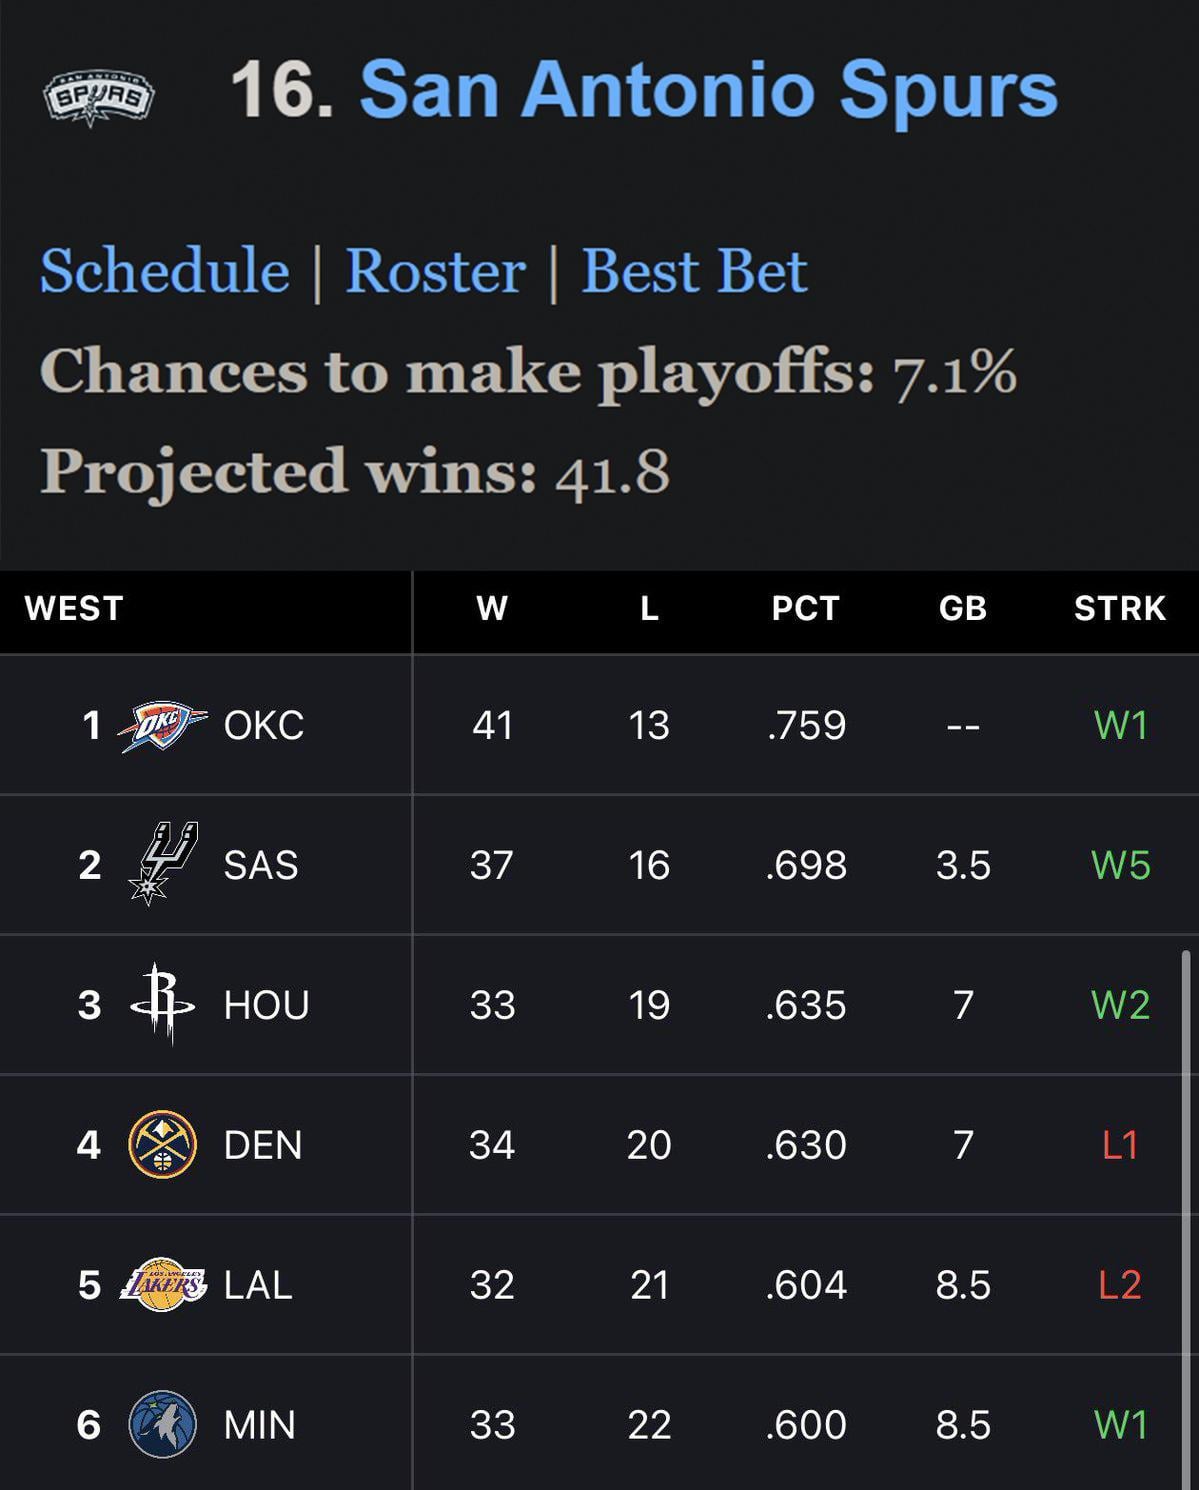The image size is (1199, 1490).
Task: Sort standings by the GB column header
Action: pos(963,608)
